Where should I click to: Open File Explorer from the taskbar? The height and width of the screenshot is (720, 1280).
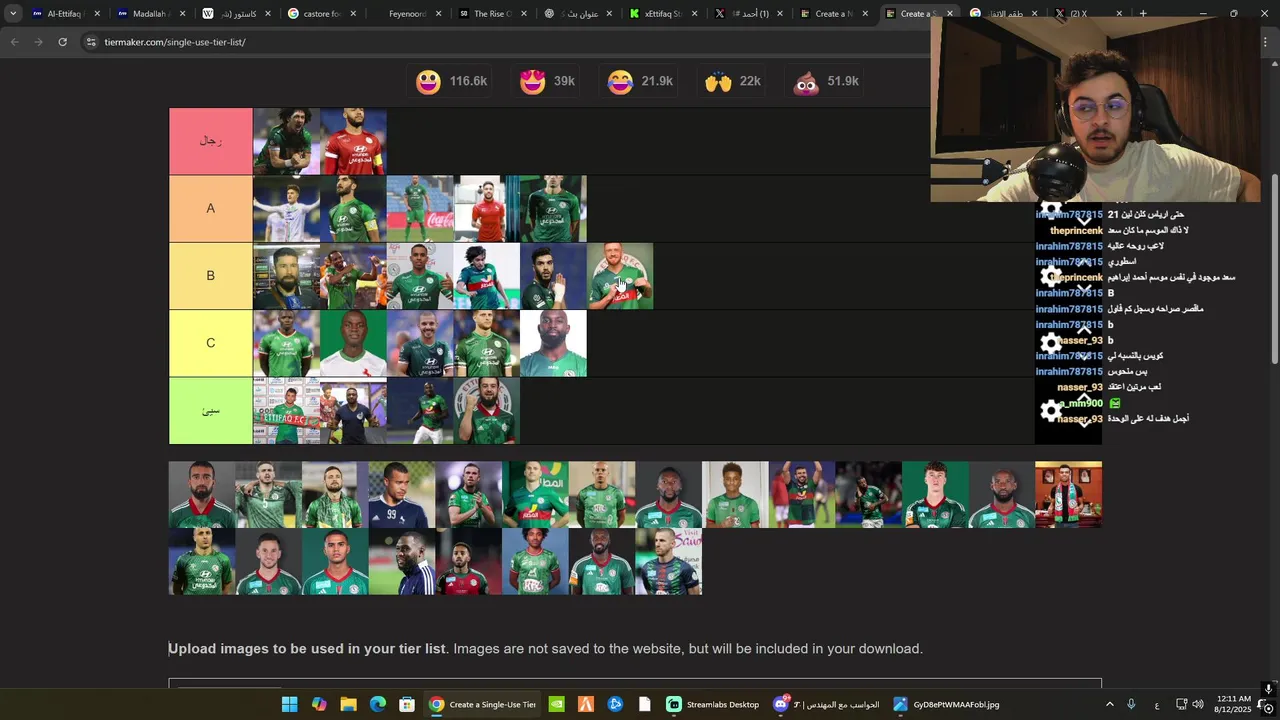coord(348,704)
